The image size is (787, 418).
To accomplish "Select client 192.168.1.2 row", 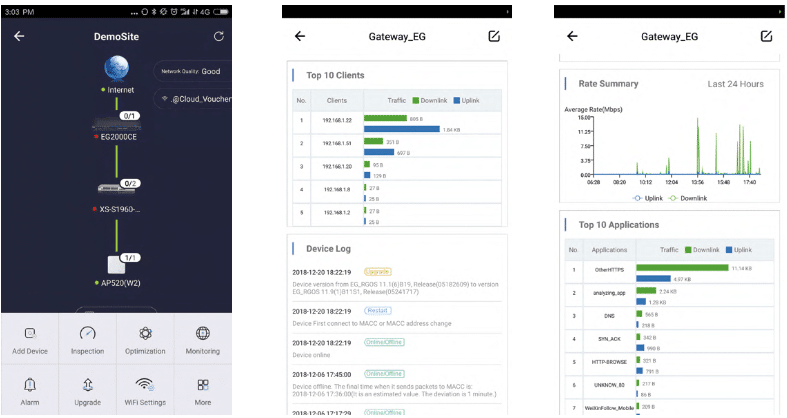I will [x=397, y=214].
